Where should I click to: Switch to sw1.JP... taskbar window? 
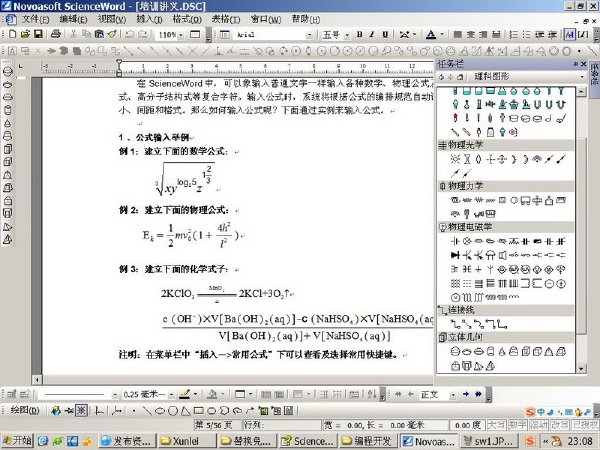(488, 441)
